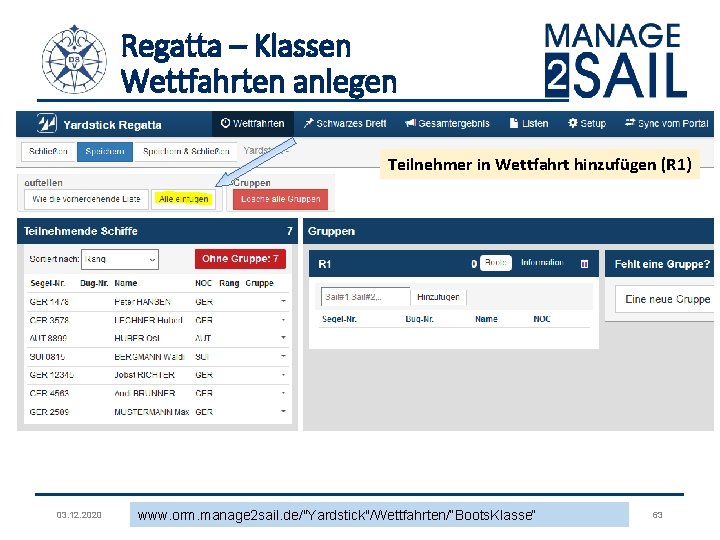Open the Setup tab
This screenshot has width=720, height=540.
point(587,124)
